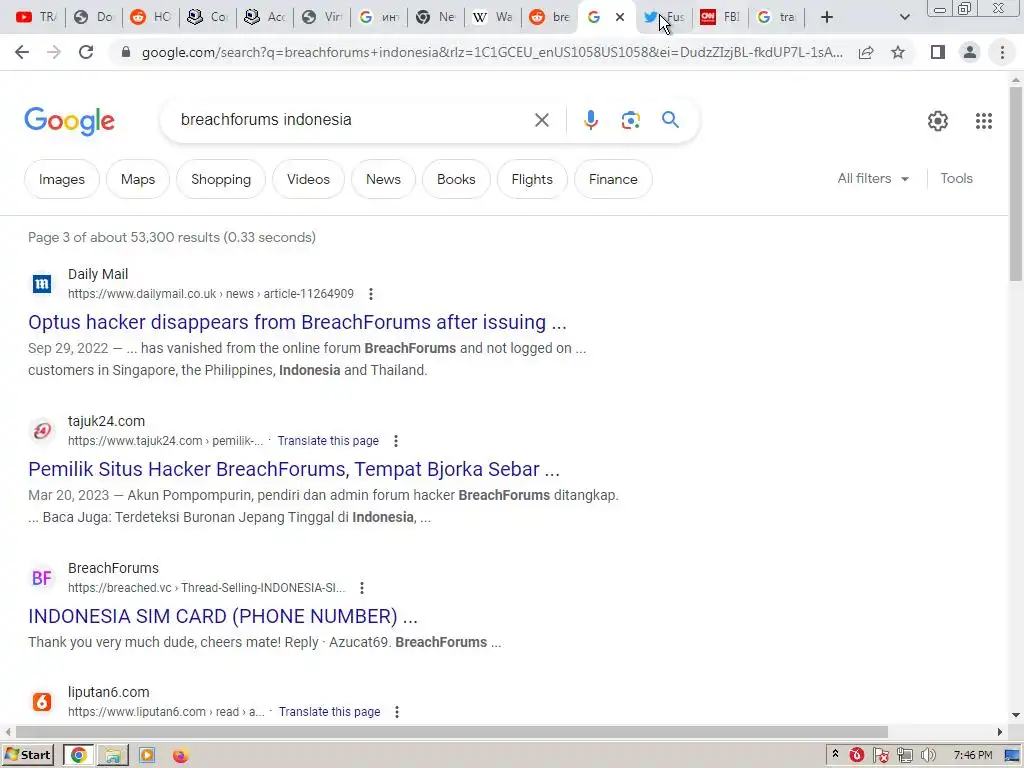Open 'Pemilik Situs Hacker BreachForums' result
This screenshot has height=768, width=1024.
pyautogui.click(x=294, y=470)
